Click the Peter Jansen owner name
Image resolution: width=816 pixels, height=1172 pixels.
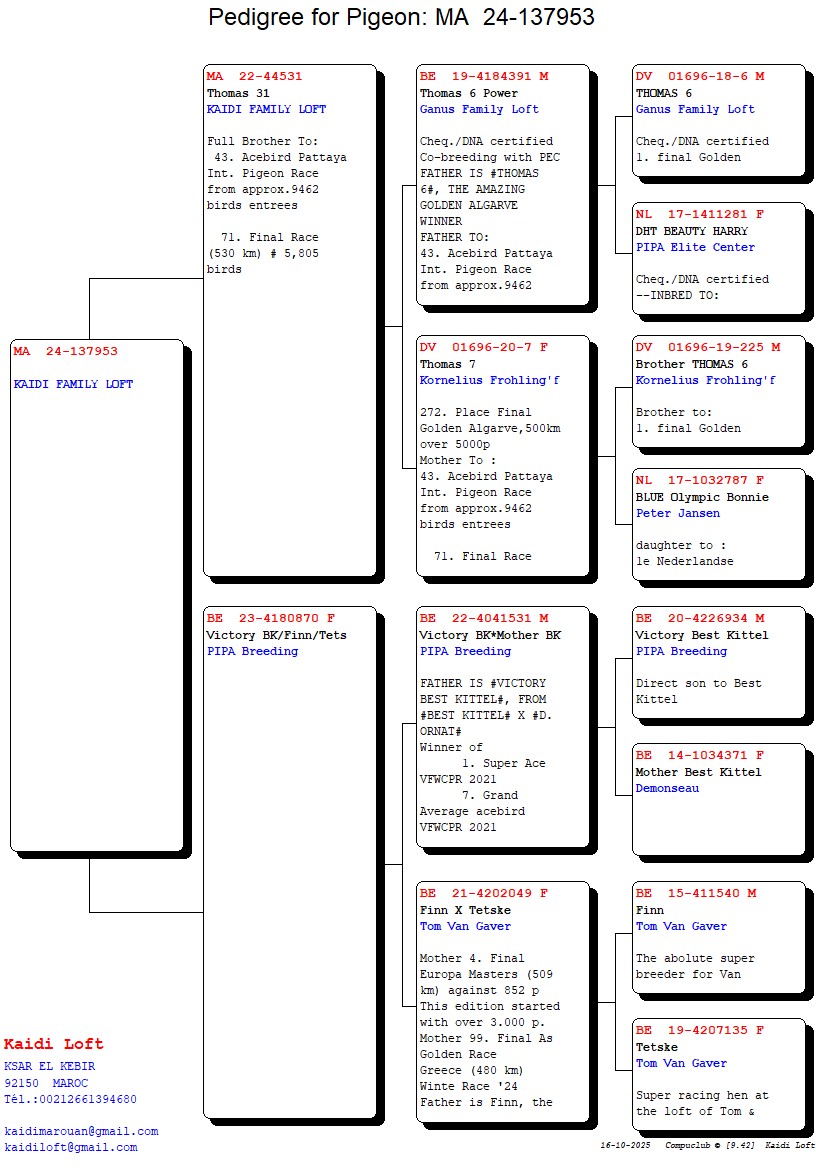[677, 513]
